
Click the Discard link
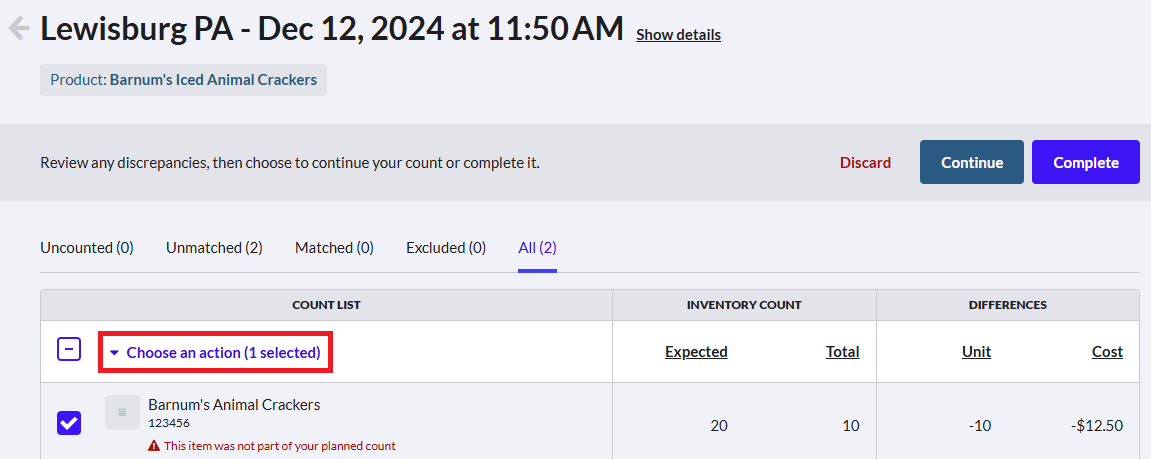[x=865, y=162]
